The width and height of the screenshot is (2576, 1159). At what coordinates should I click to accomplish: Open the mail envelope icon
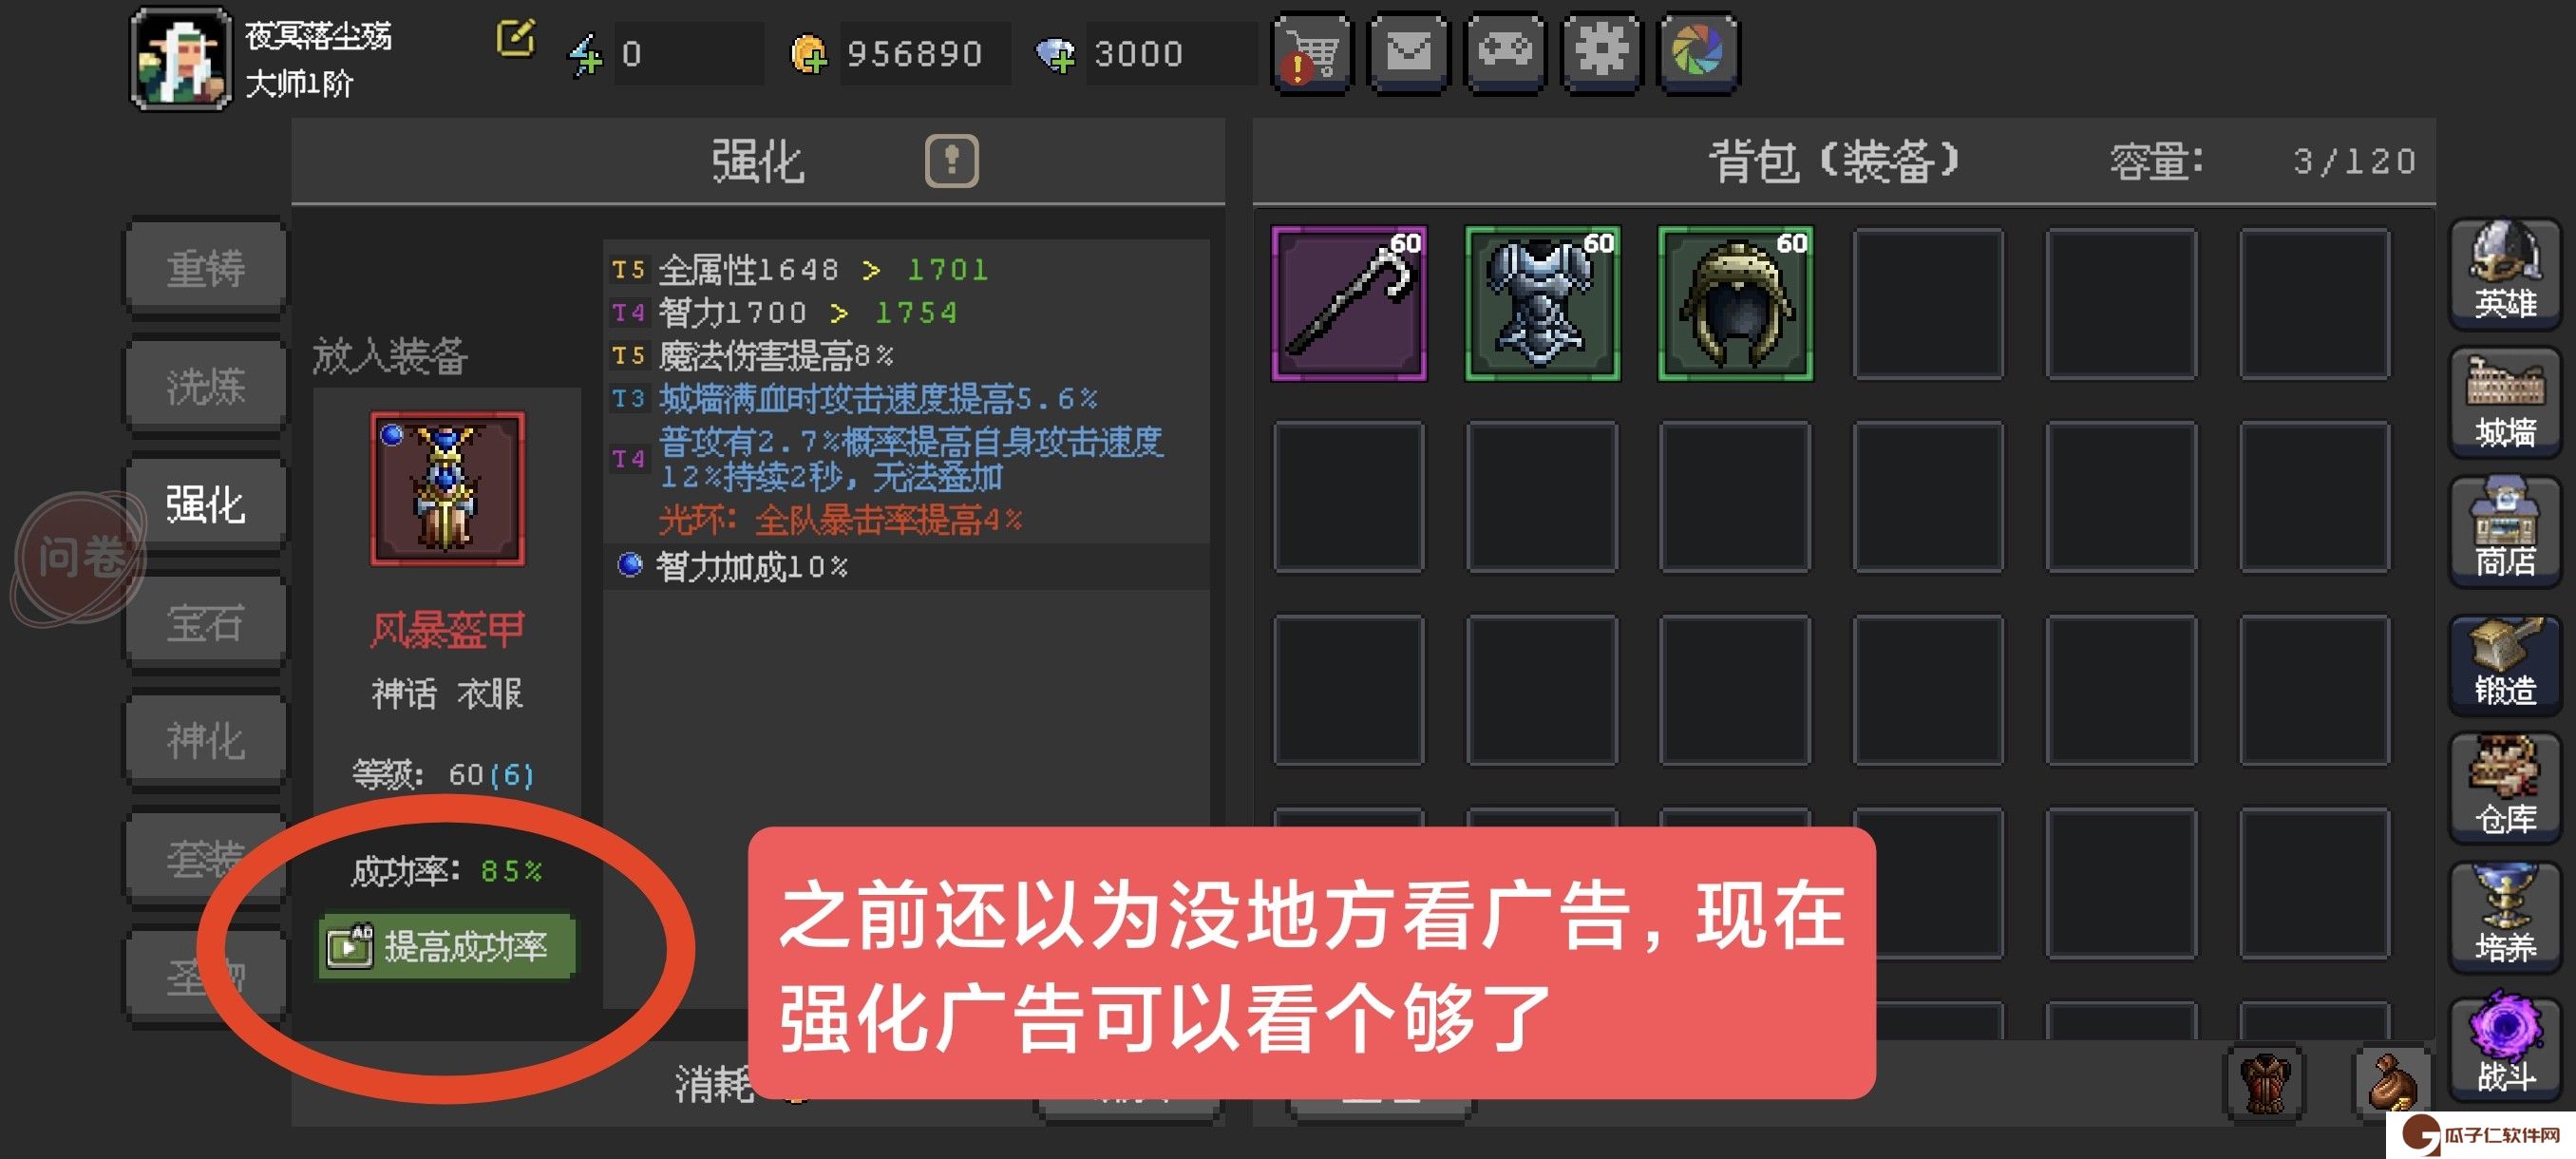point(1408,53)
